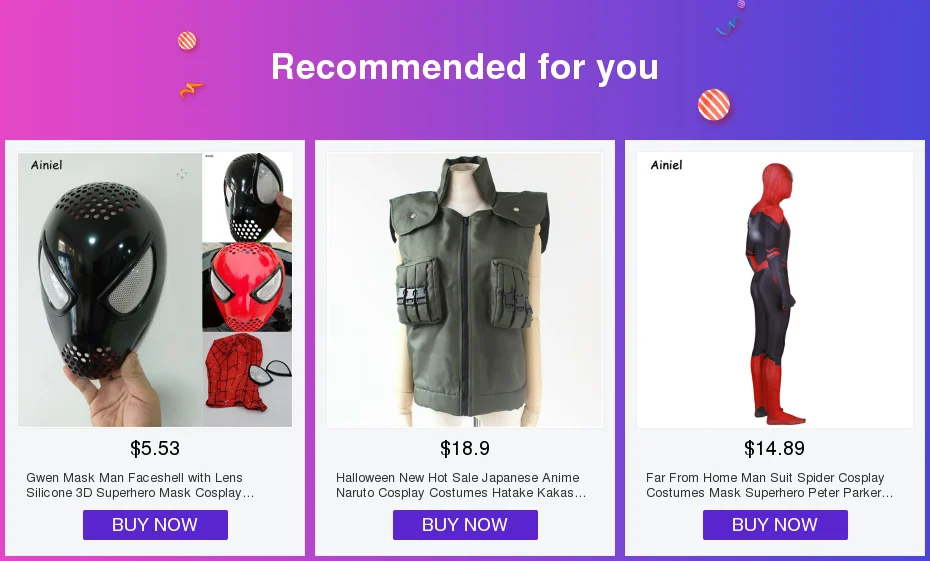The height and width of the screenshot is (561, 930).
Task: Open the Far From Home Man Suit title
Action: coord(769,485)
